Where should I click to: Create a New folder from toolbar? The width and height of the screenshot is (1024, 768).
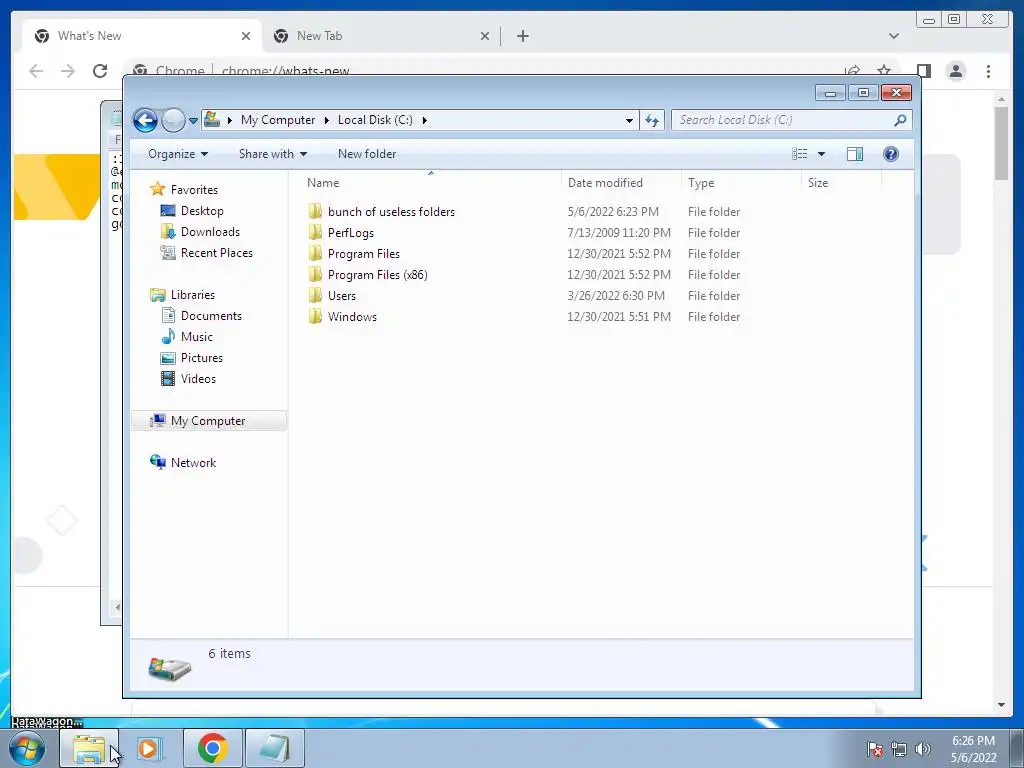367,154
